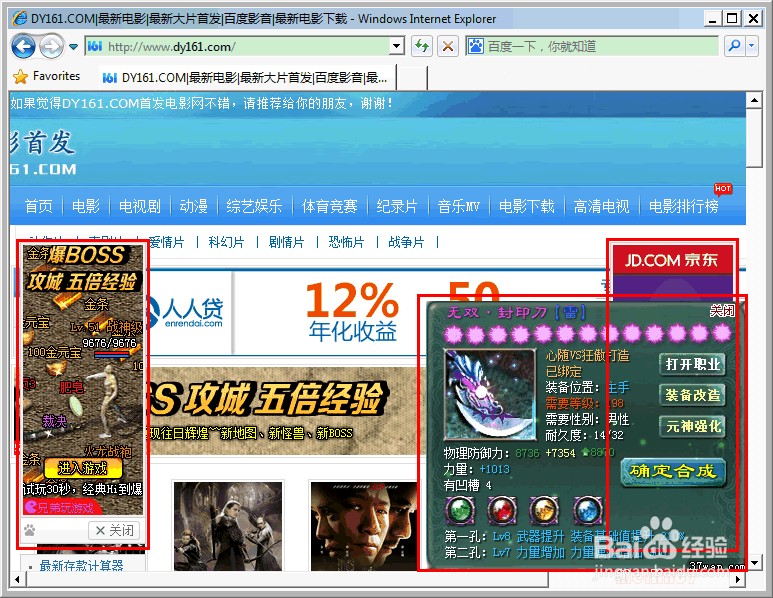
Task: Select the 科幻片 genre link
Action: tap(226, 242)
